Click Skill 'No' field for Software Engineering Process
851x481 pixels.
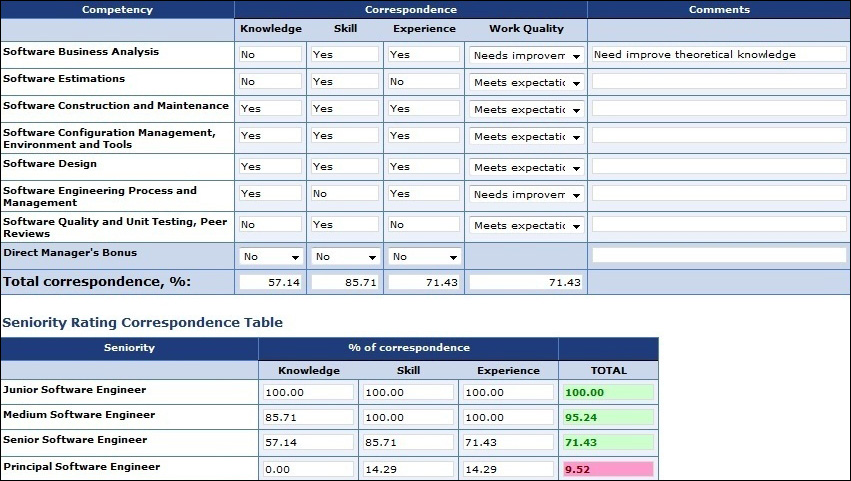pyautogui.click(x=345, y=193)
